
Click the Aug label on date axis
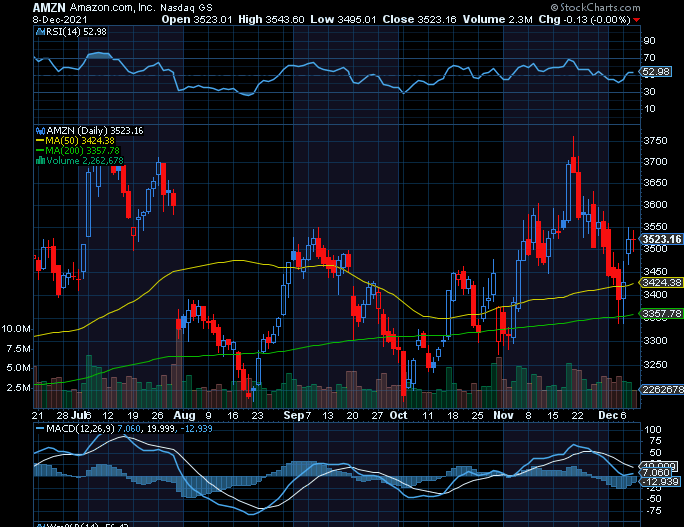click(x=184, y=415)
